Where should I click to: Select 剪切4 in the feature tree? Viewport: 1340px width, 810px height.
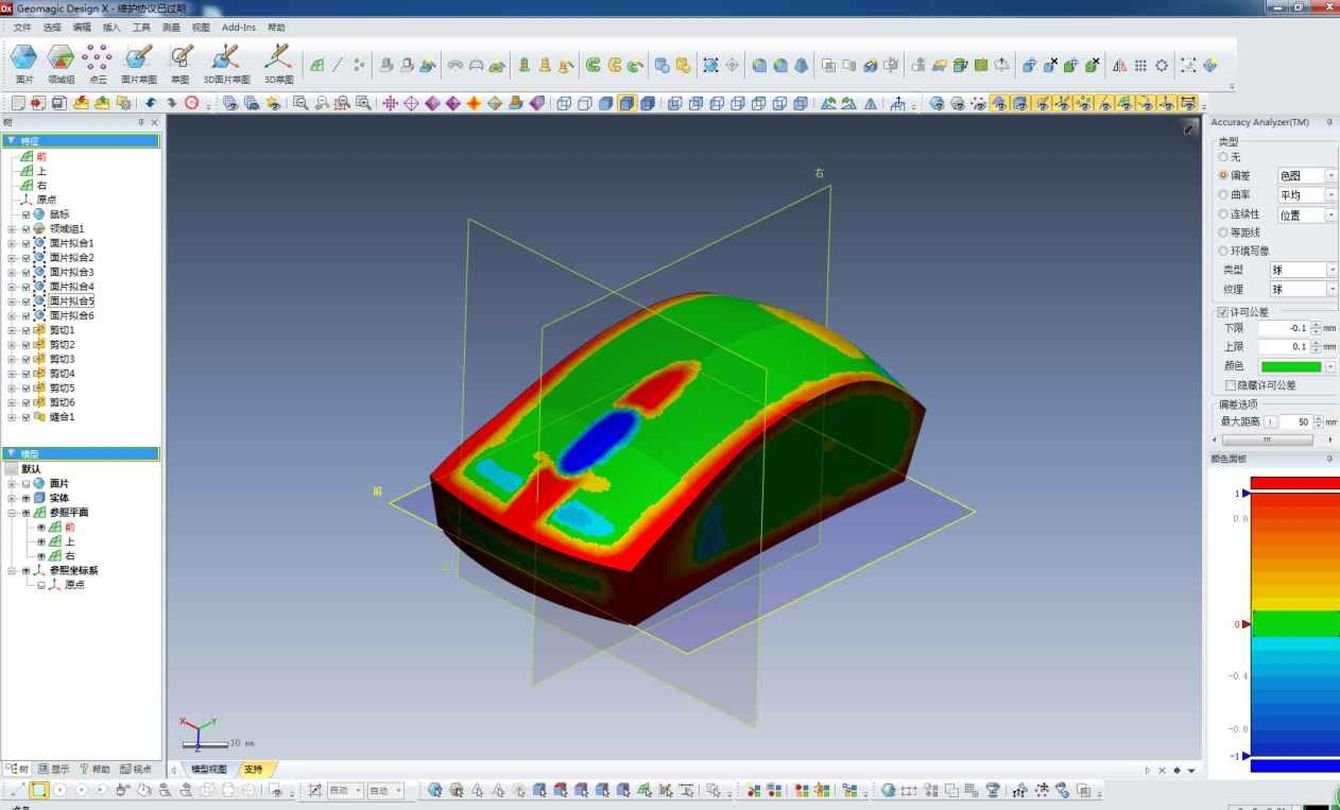(62, 373)
